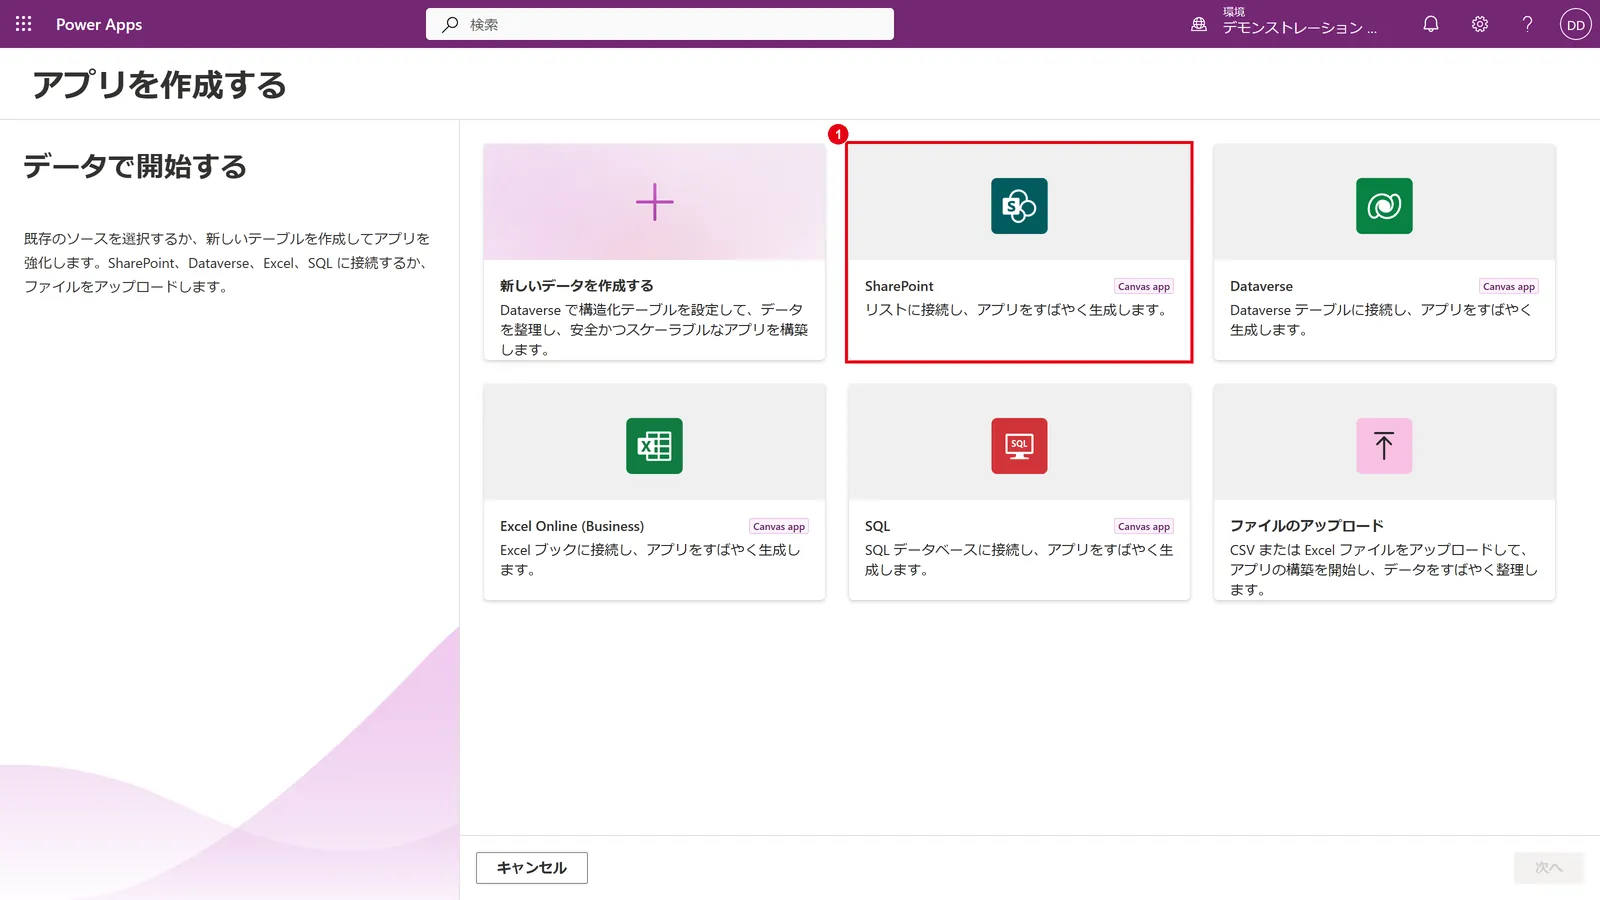Click the Canvas app badge on SQL card
The image size is (1600, 900).
click(1144, 527)
